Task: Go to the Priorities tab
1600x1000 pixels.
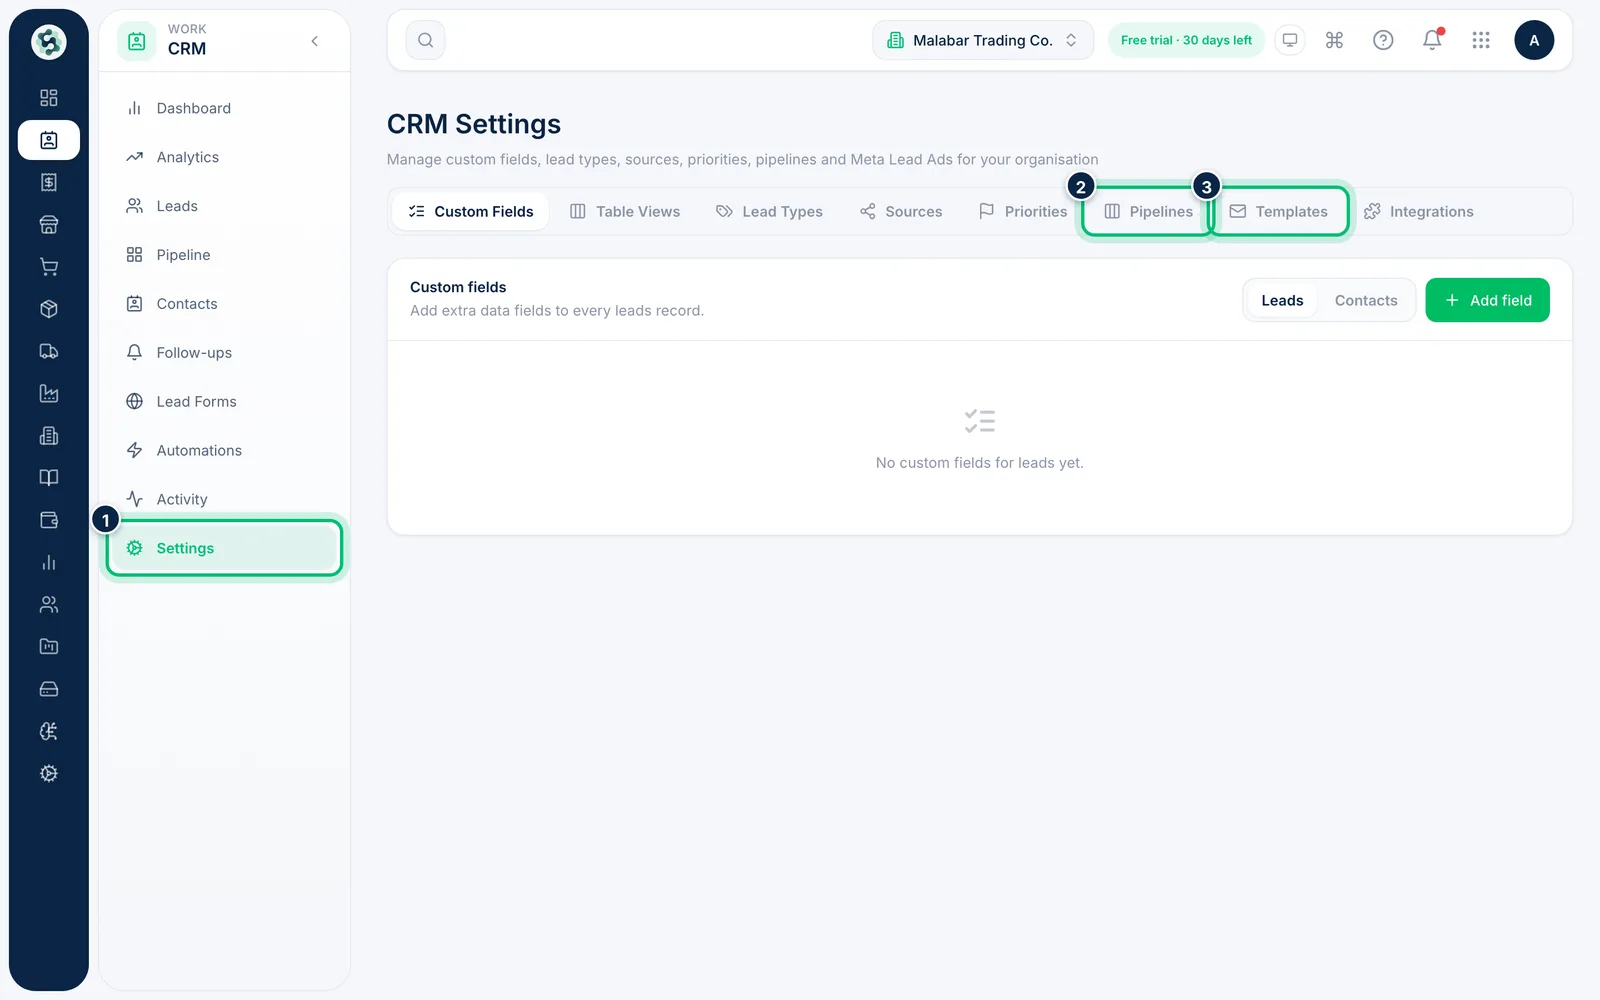Action: point(1023,211)
